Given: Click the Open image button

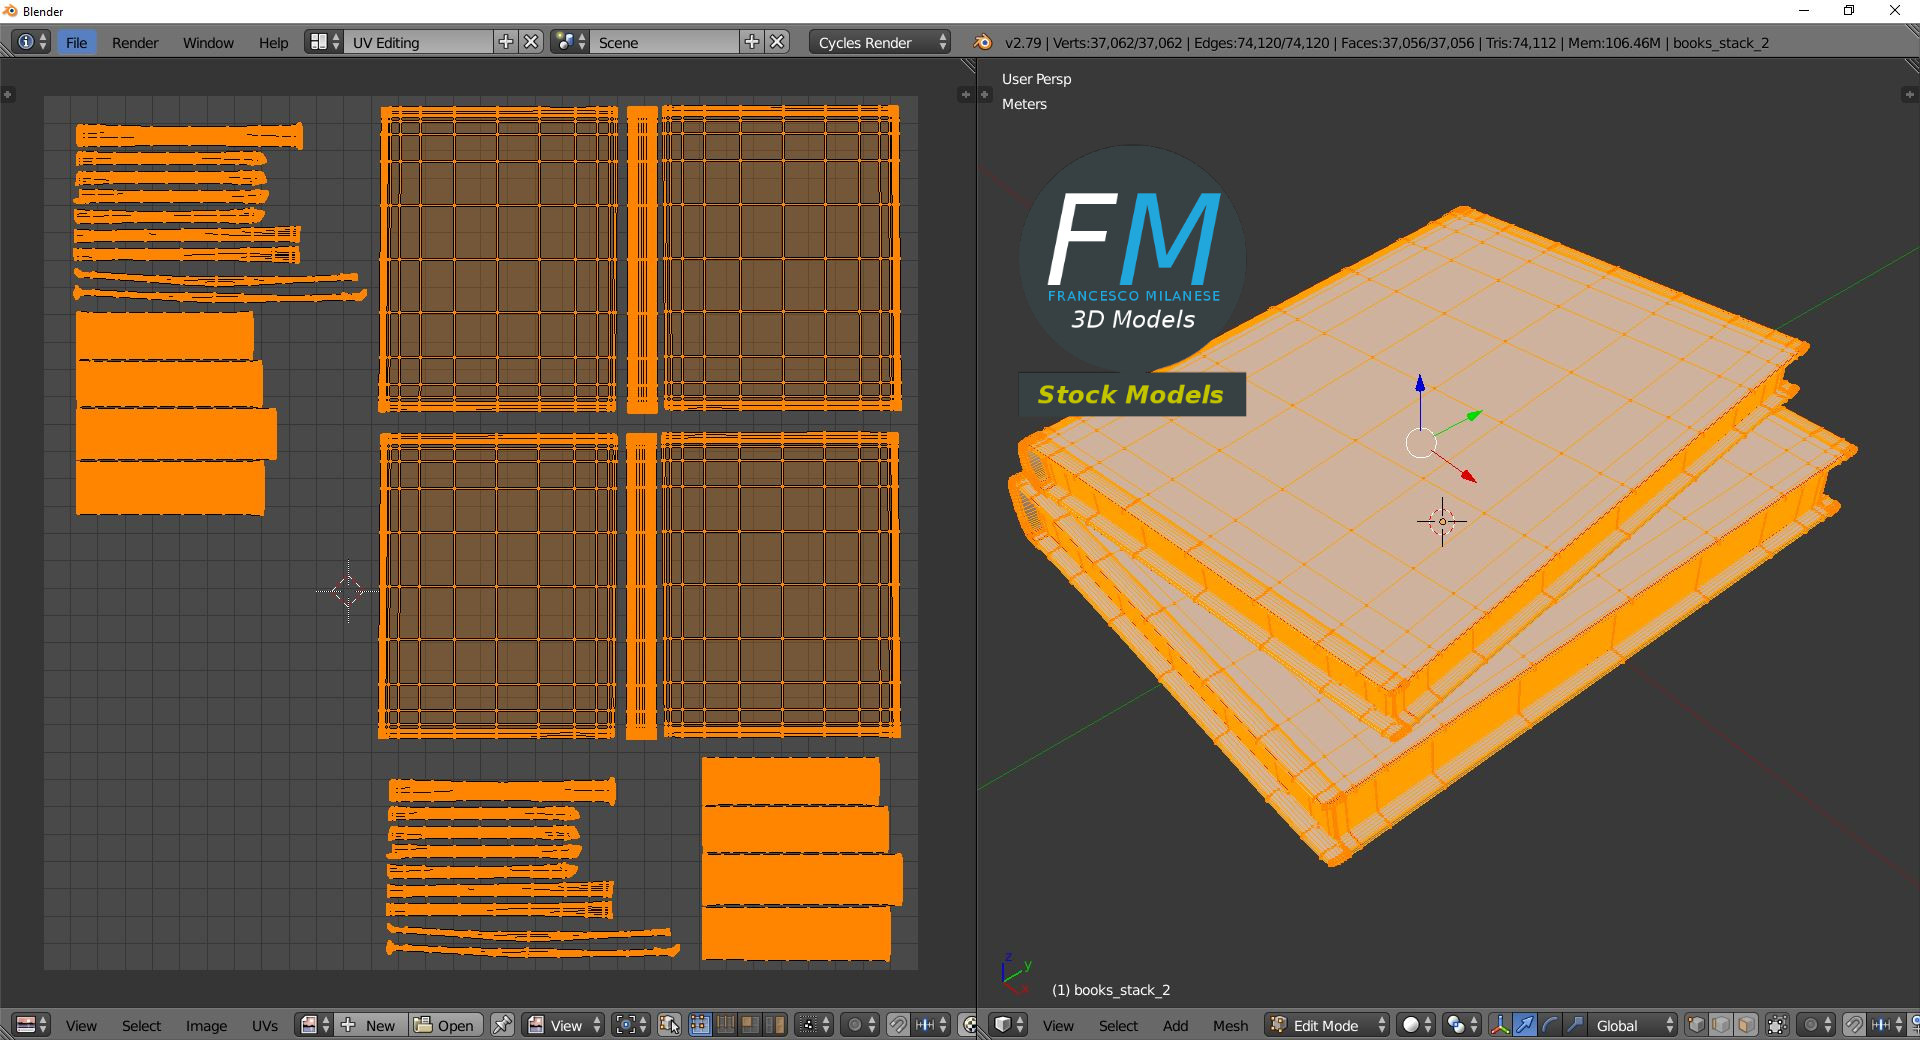Looking at the screenshot, I should coord(445,1025).
